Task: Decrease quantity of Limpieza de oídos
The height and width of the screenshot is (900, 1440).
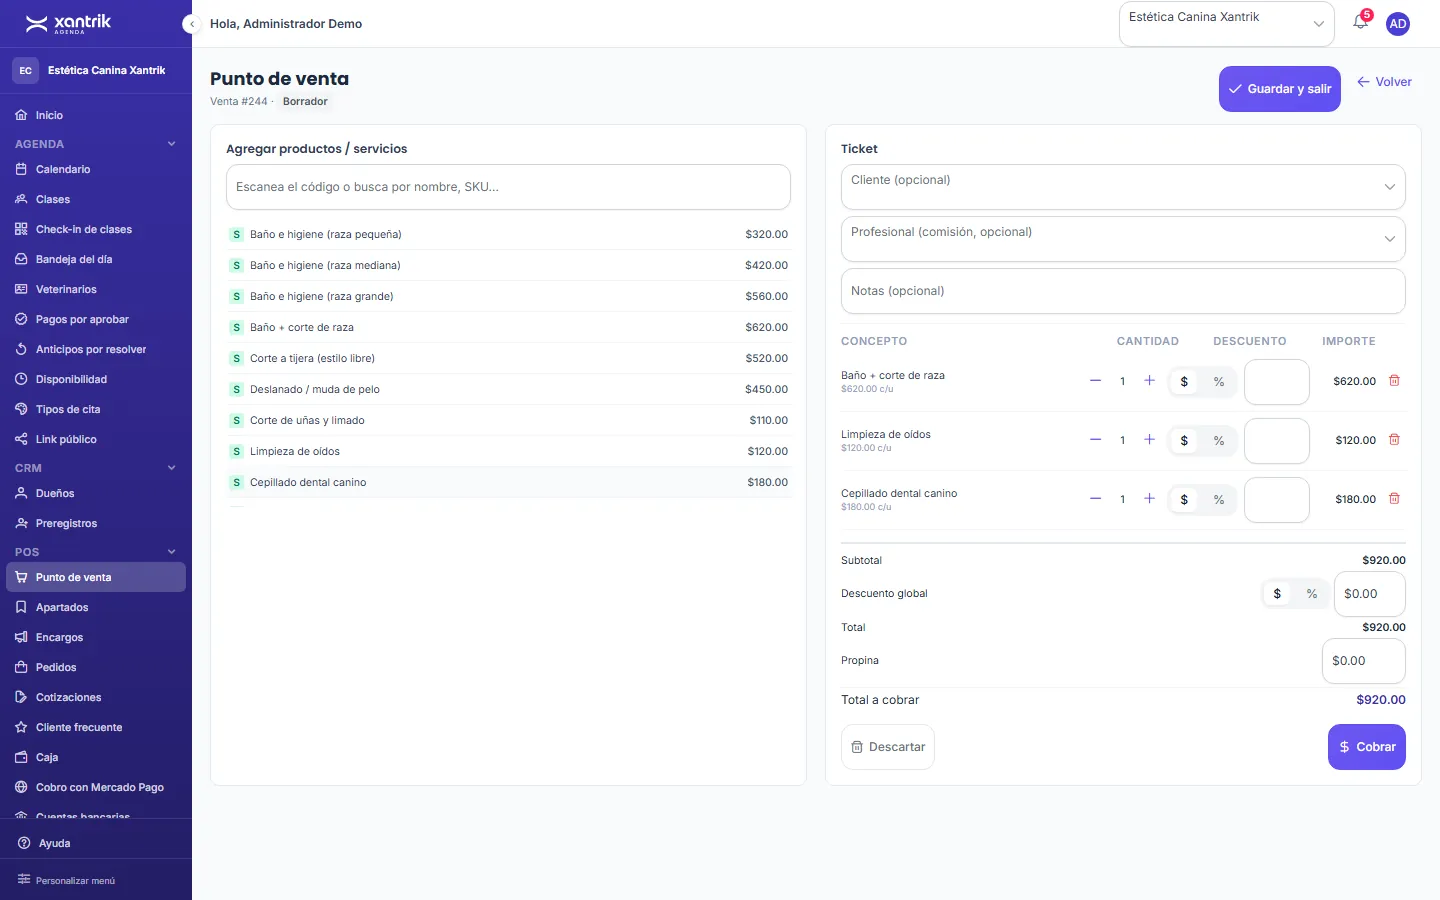Action: (1095, 440)
